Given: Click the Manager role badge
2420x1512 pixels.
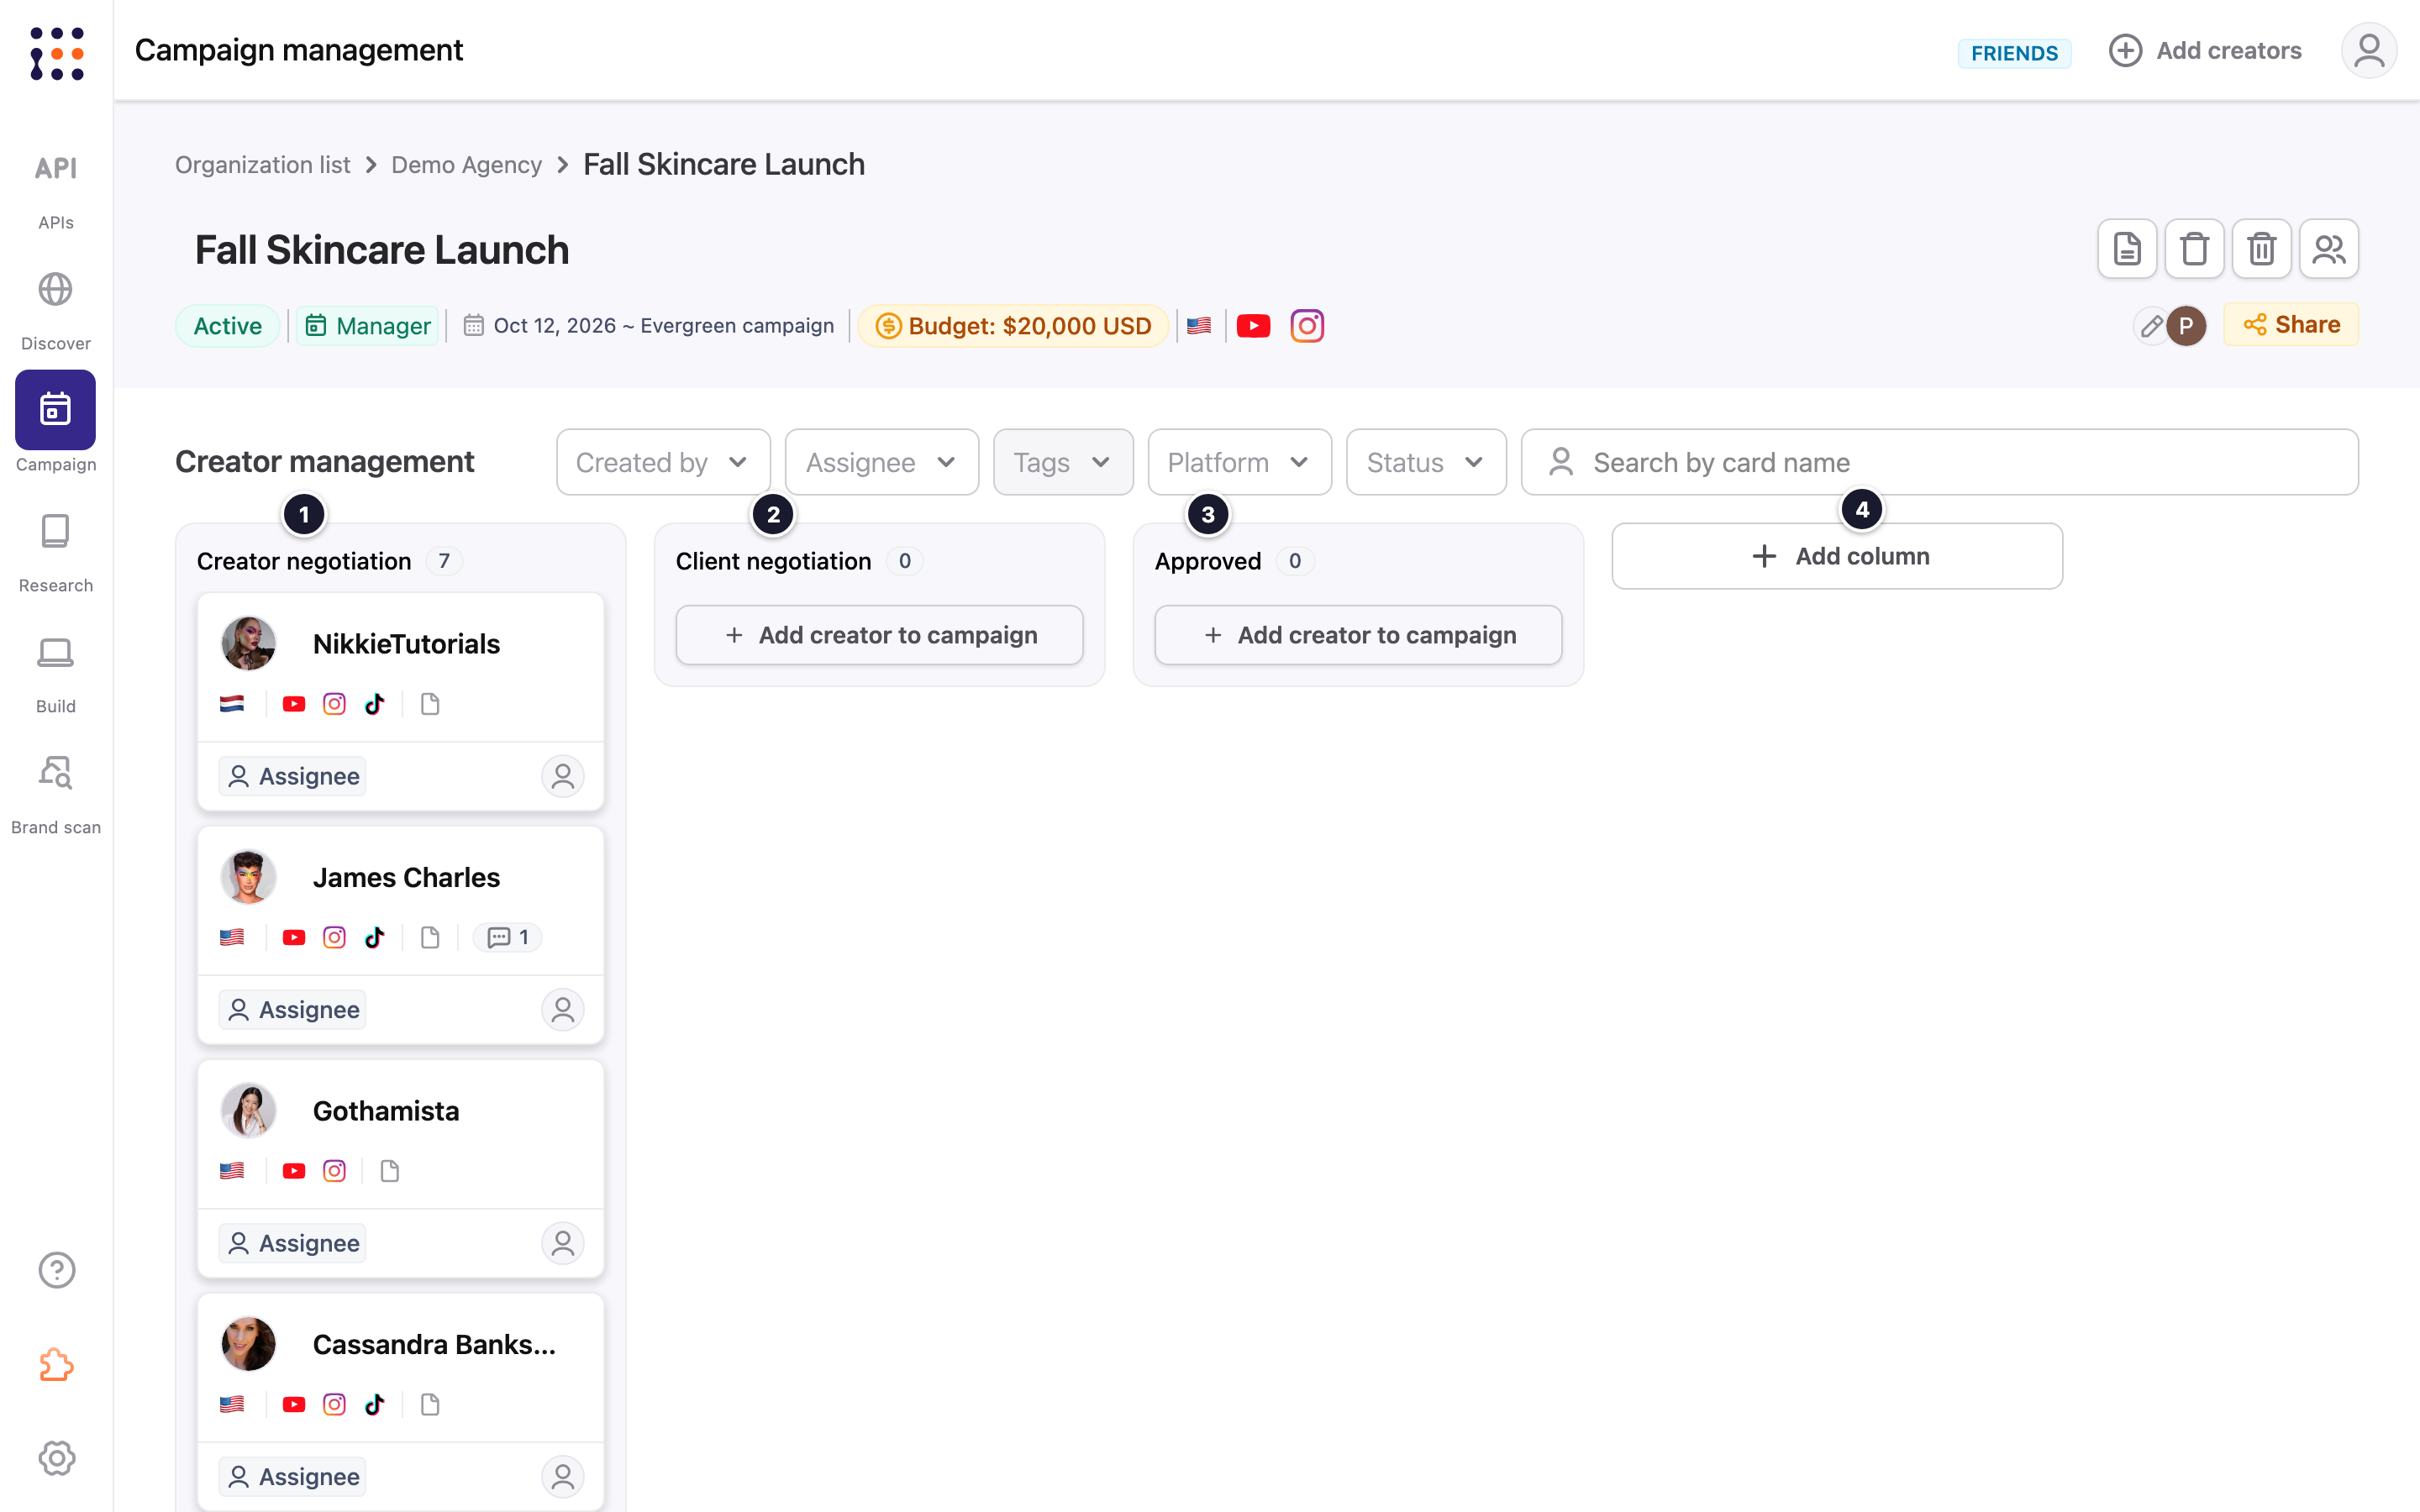Looking at the screenshot, I should coord(368,326).
